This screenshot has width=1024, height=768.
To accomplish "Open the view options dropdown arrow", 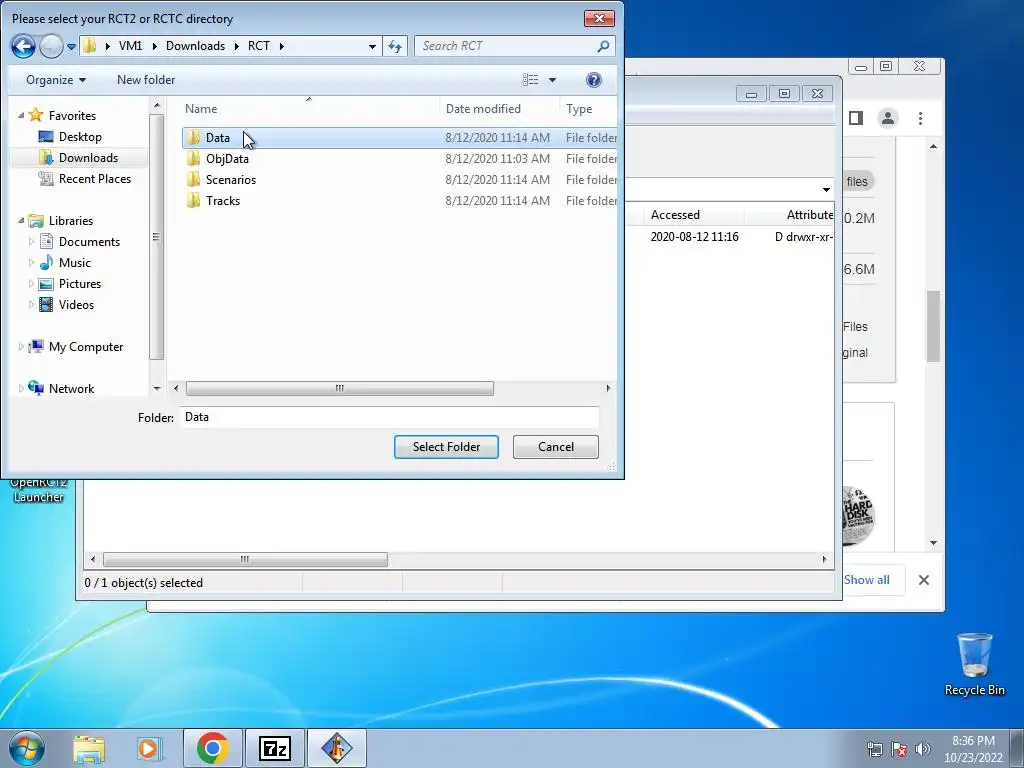I will point(552,80).
